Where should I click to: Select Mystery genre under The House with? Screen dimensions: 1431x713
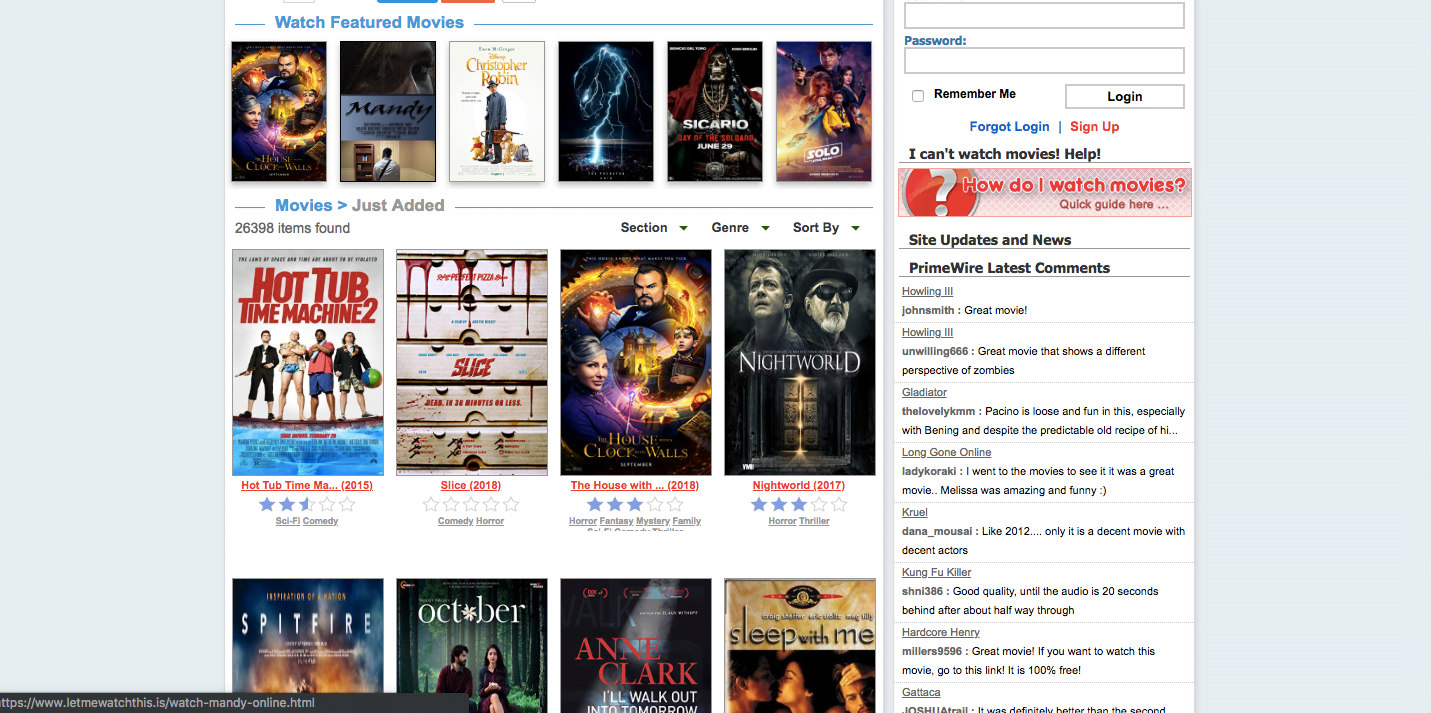(653, 521)
